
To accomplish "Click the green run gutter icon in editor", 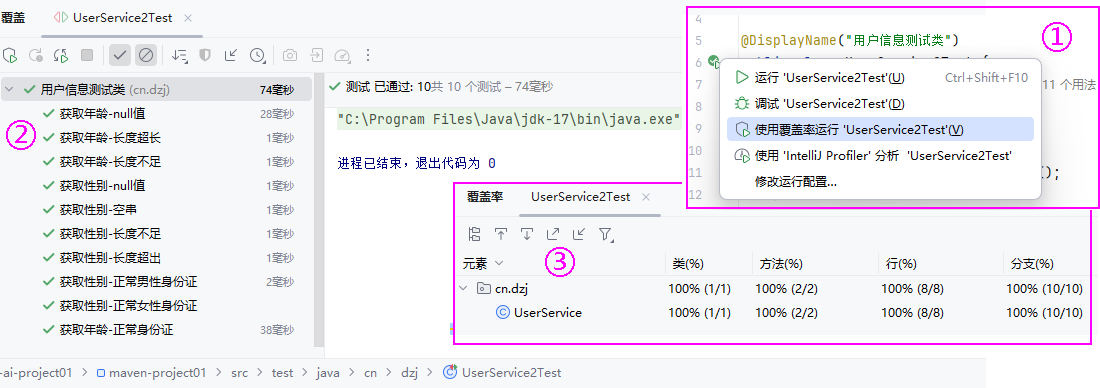I will point(714,61).
